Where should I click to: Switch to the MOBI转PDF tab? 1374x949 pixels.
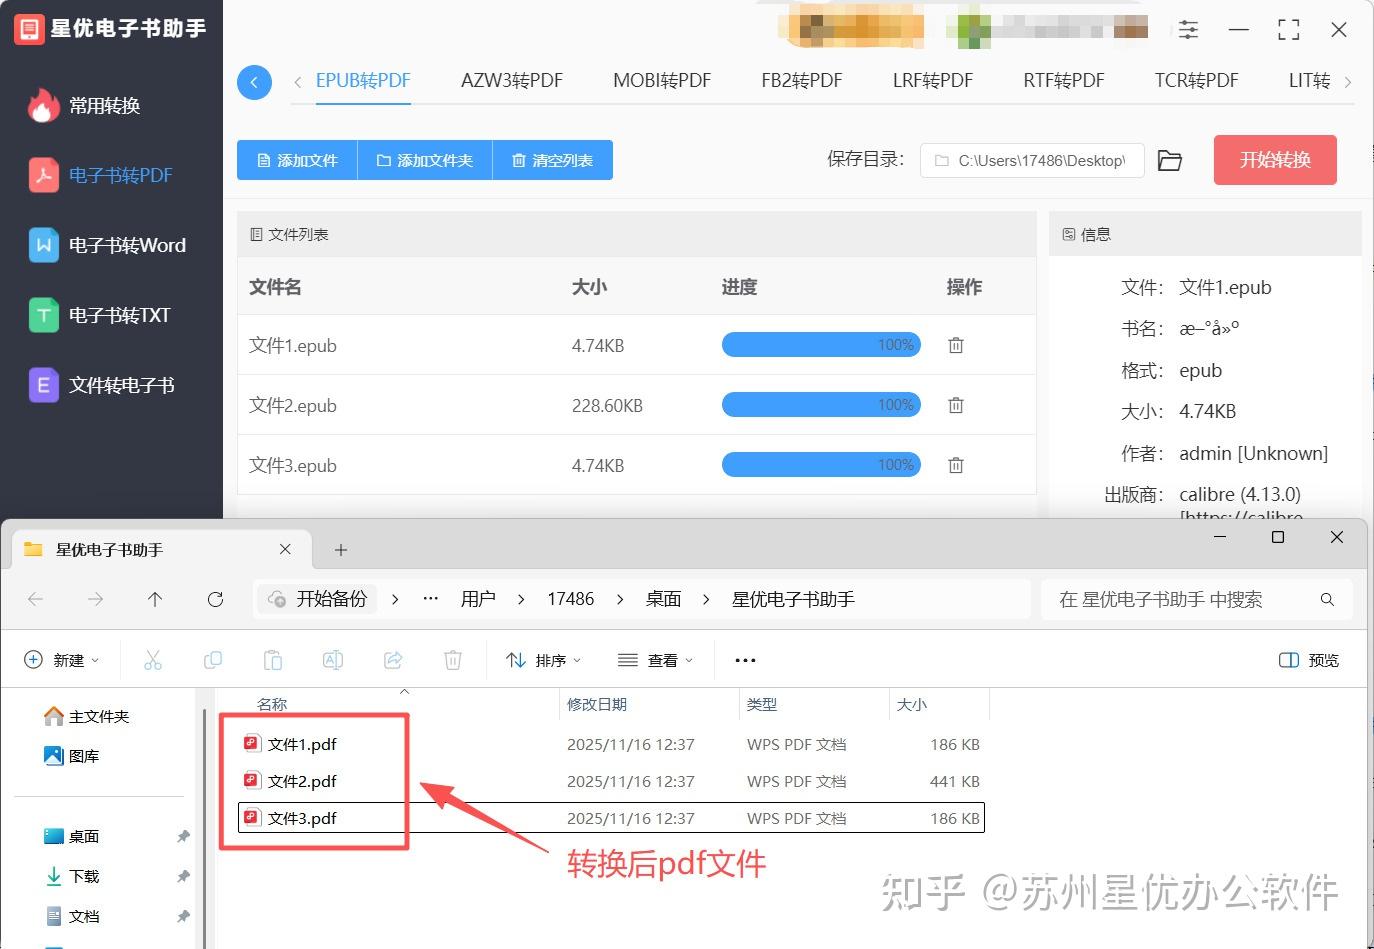[661, 80]
